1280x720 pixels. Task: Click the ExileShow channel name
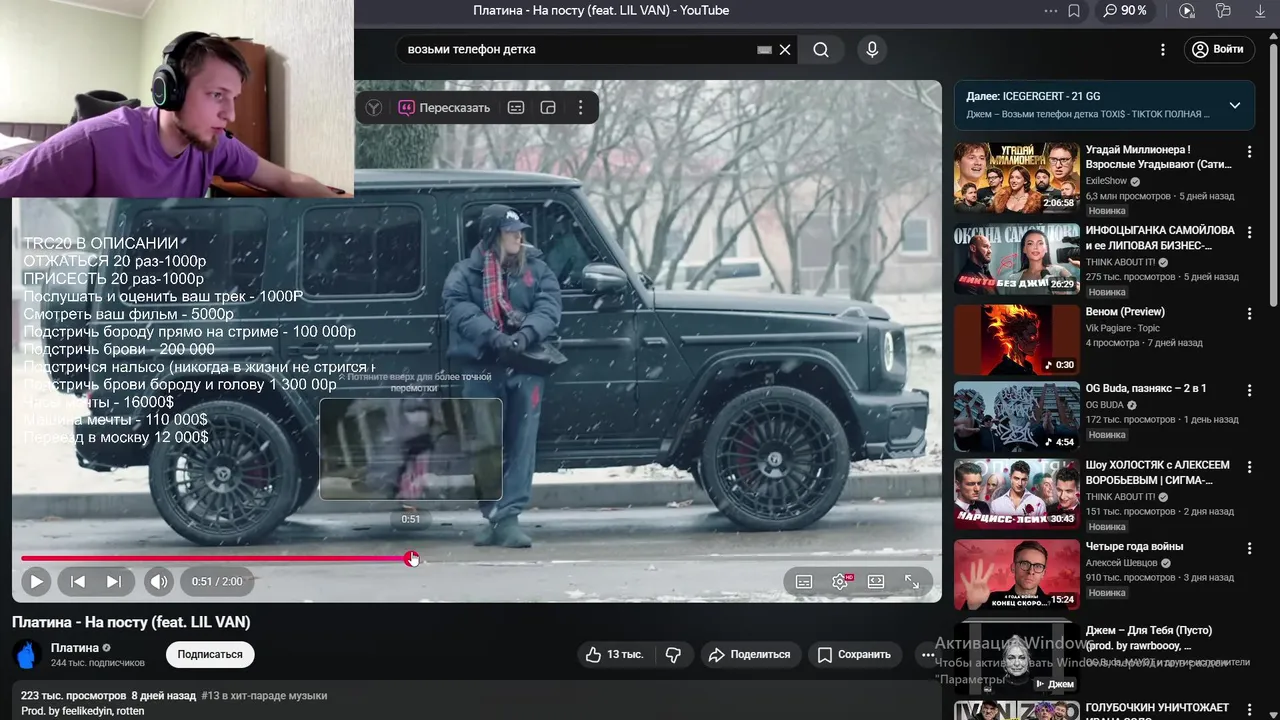click(x=1106, y=182)
